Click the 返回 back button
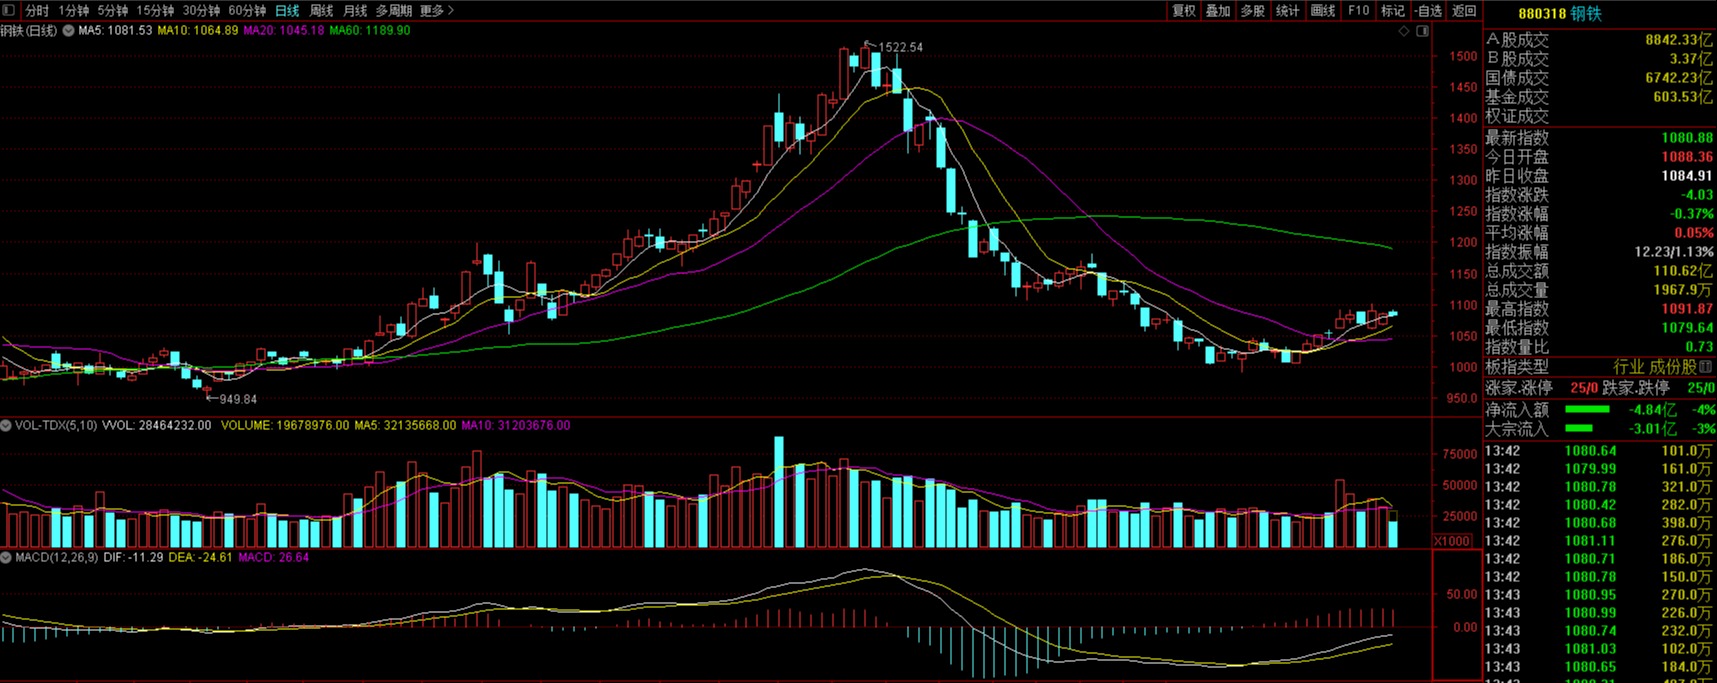The width and height of the screenshot is (1717, 683). [x=1464, y=11]
